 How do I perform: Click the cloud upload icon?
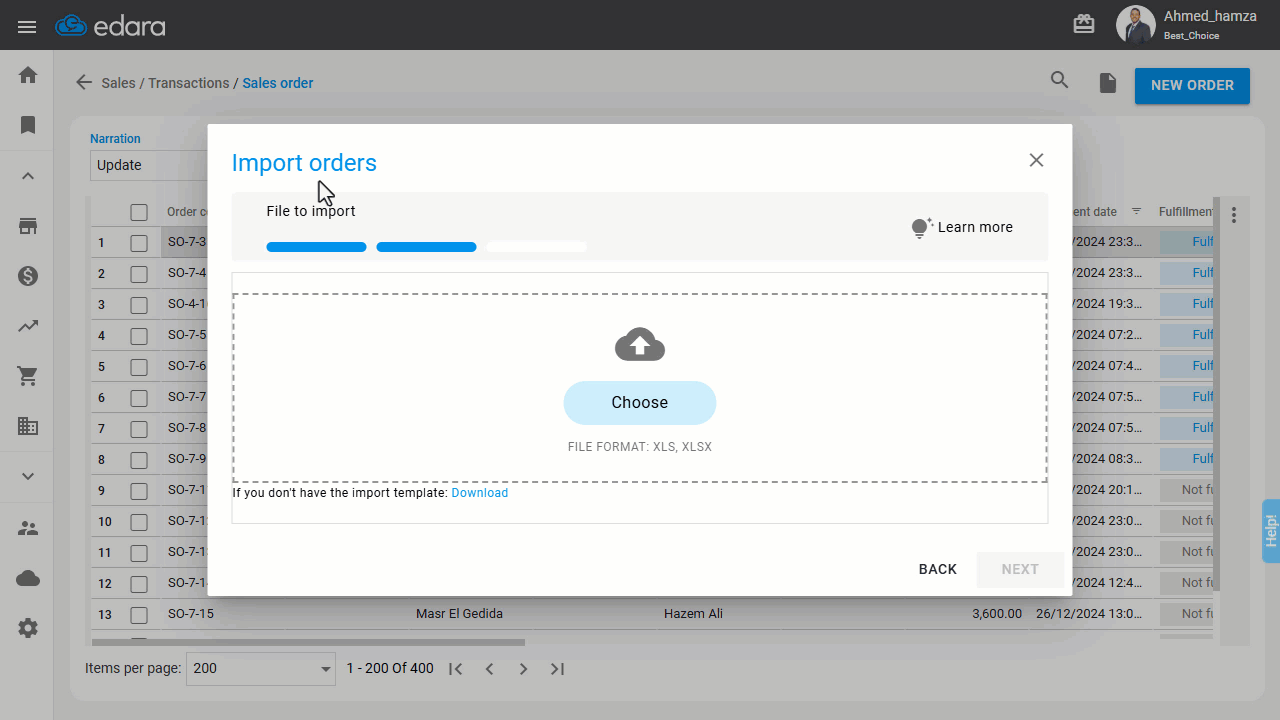640,344
